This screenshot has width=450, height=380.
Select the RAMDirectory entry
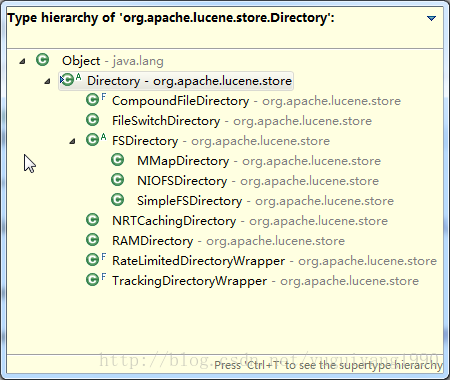(228, 241)
